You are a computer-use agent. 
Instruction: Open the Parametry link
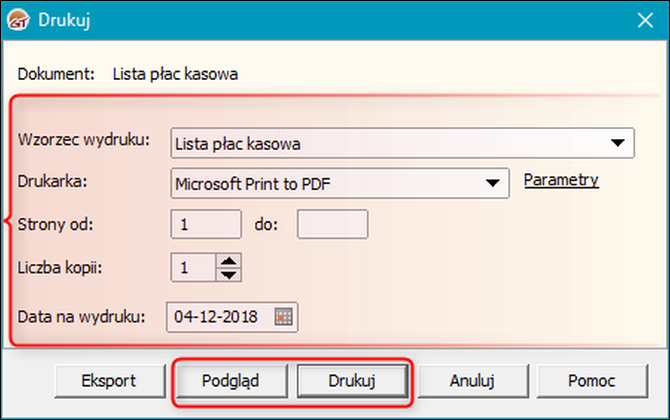pyautogui.click(x=561, y=181)
